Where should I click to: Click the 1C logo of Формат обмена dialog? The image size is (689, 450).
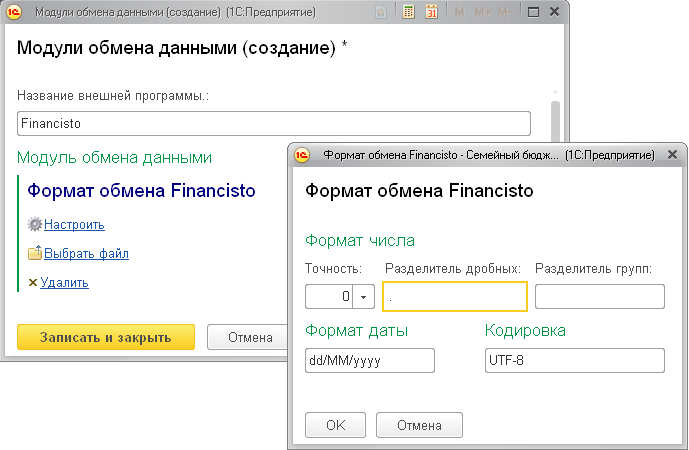point(304,156)
